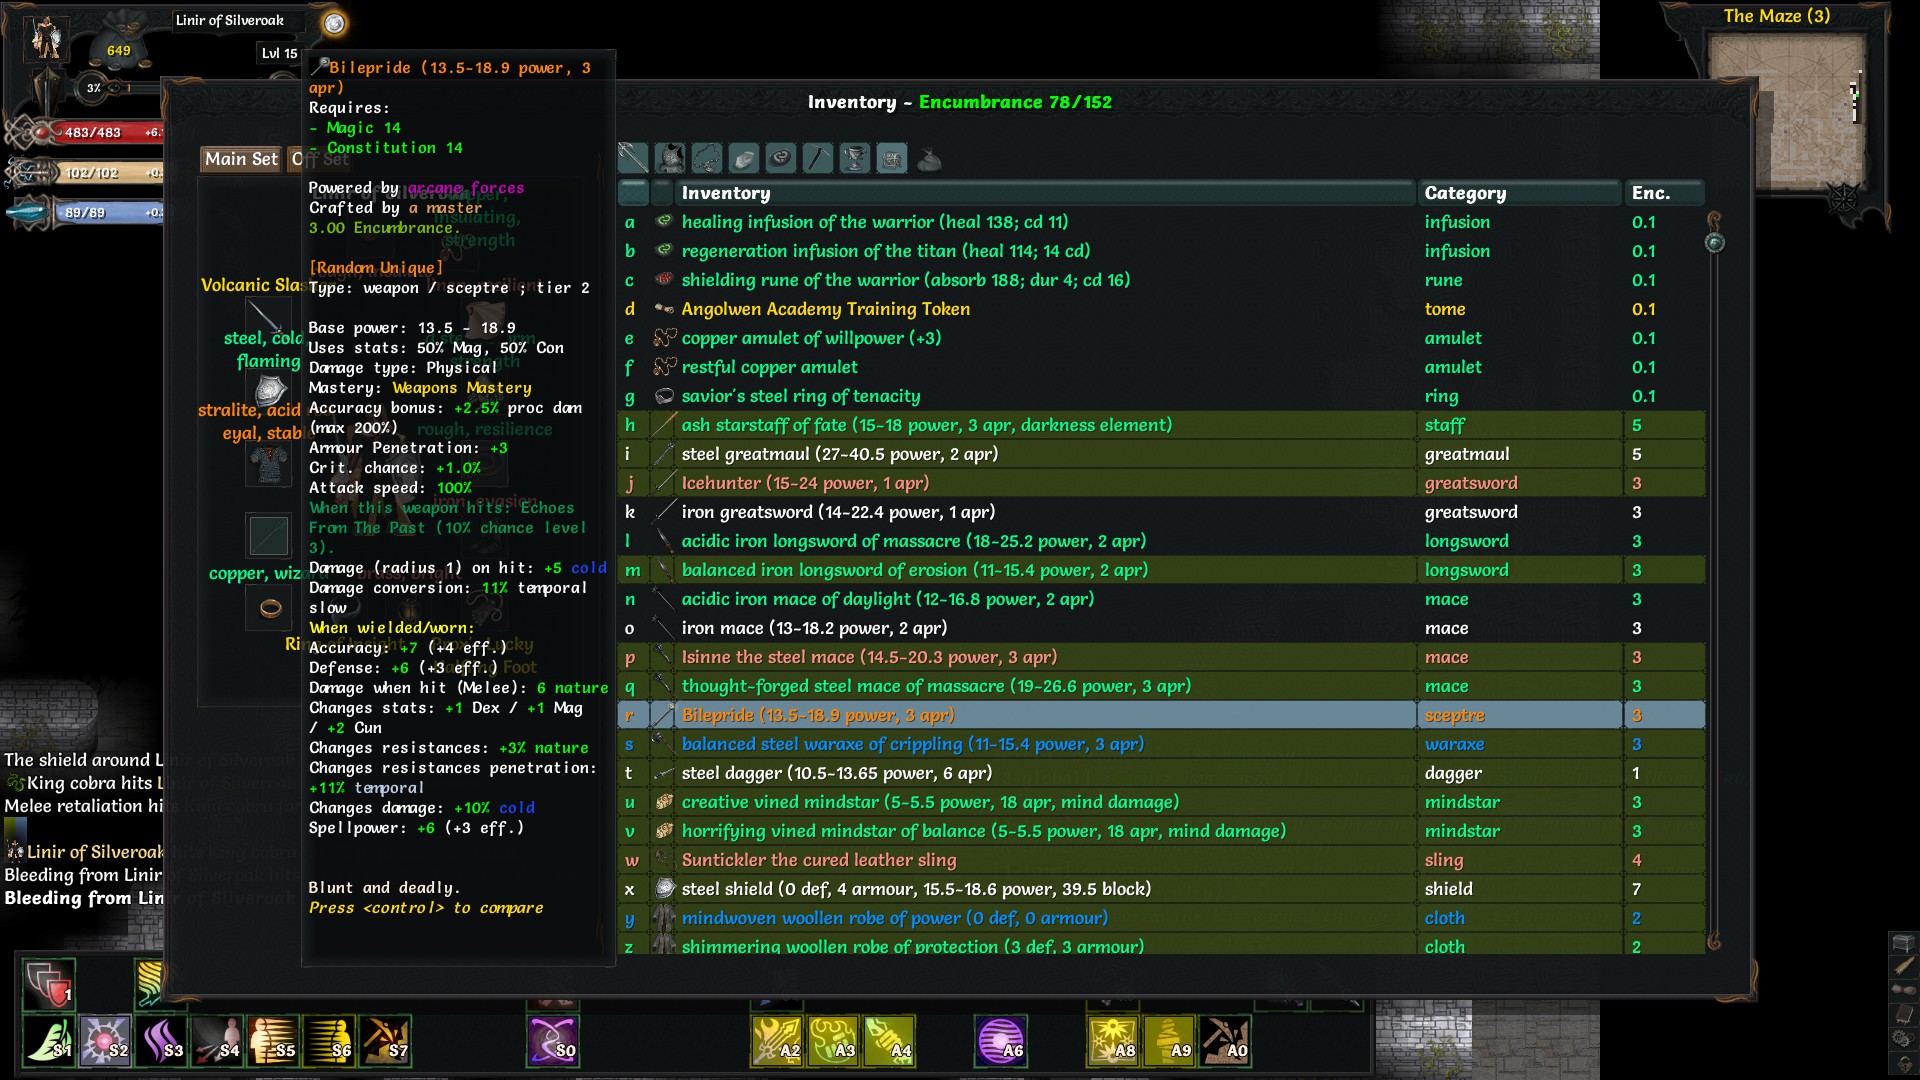The height and width of the screenshot is (1080, 1920).
Task: Filter inventory by trophy misc icon
Action: [855, 158]
